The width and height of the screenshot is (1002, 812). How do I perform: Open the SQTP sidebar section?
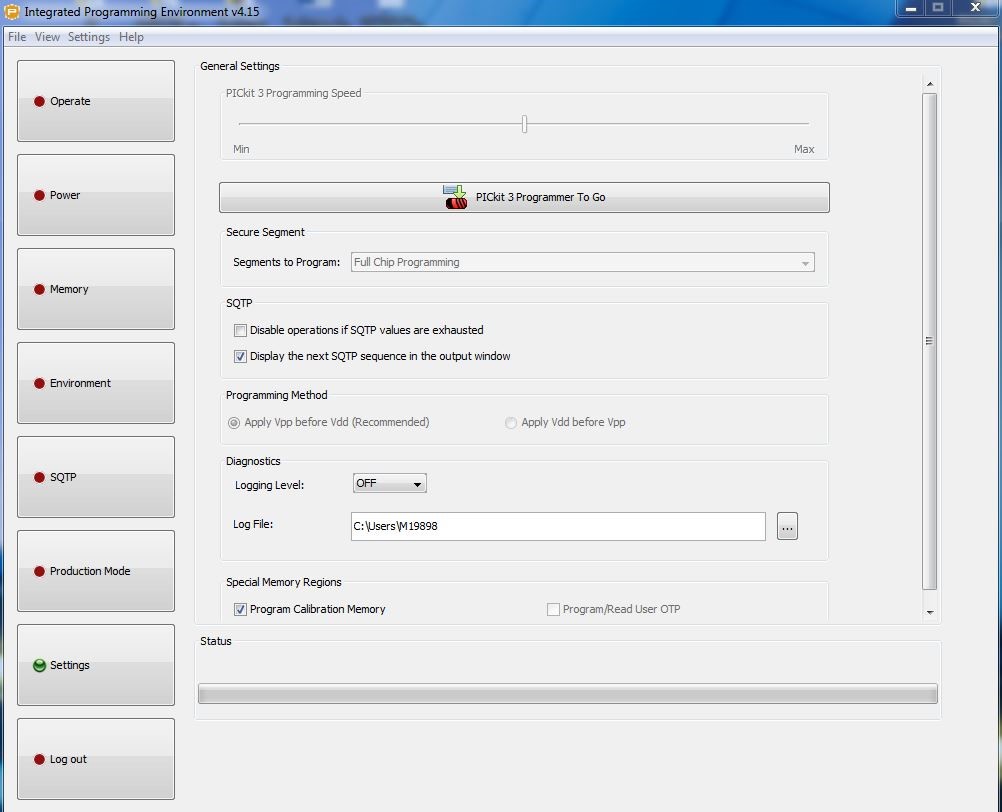(96, 477)
